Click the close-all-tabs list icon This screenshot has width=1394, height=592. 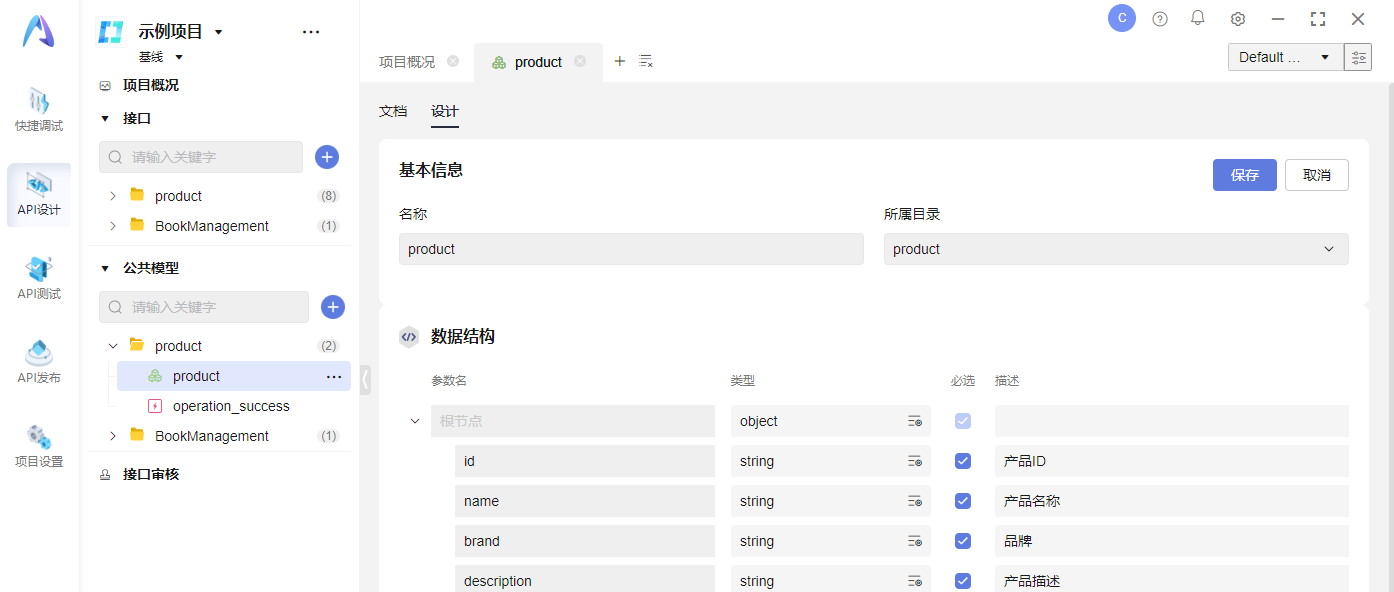646,61
